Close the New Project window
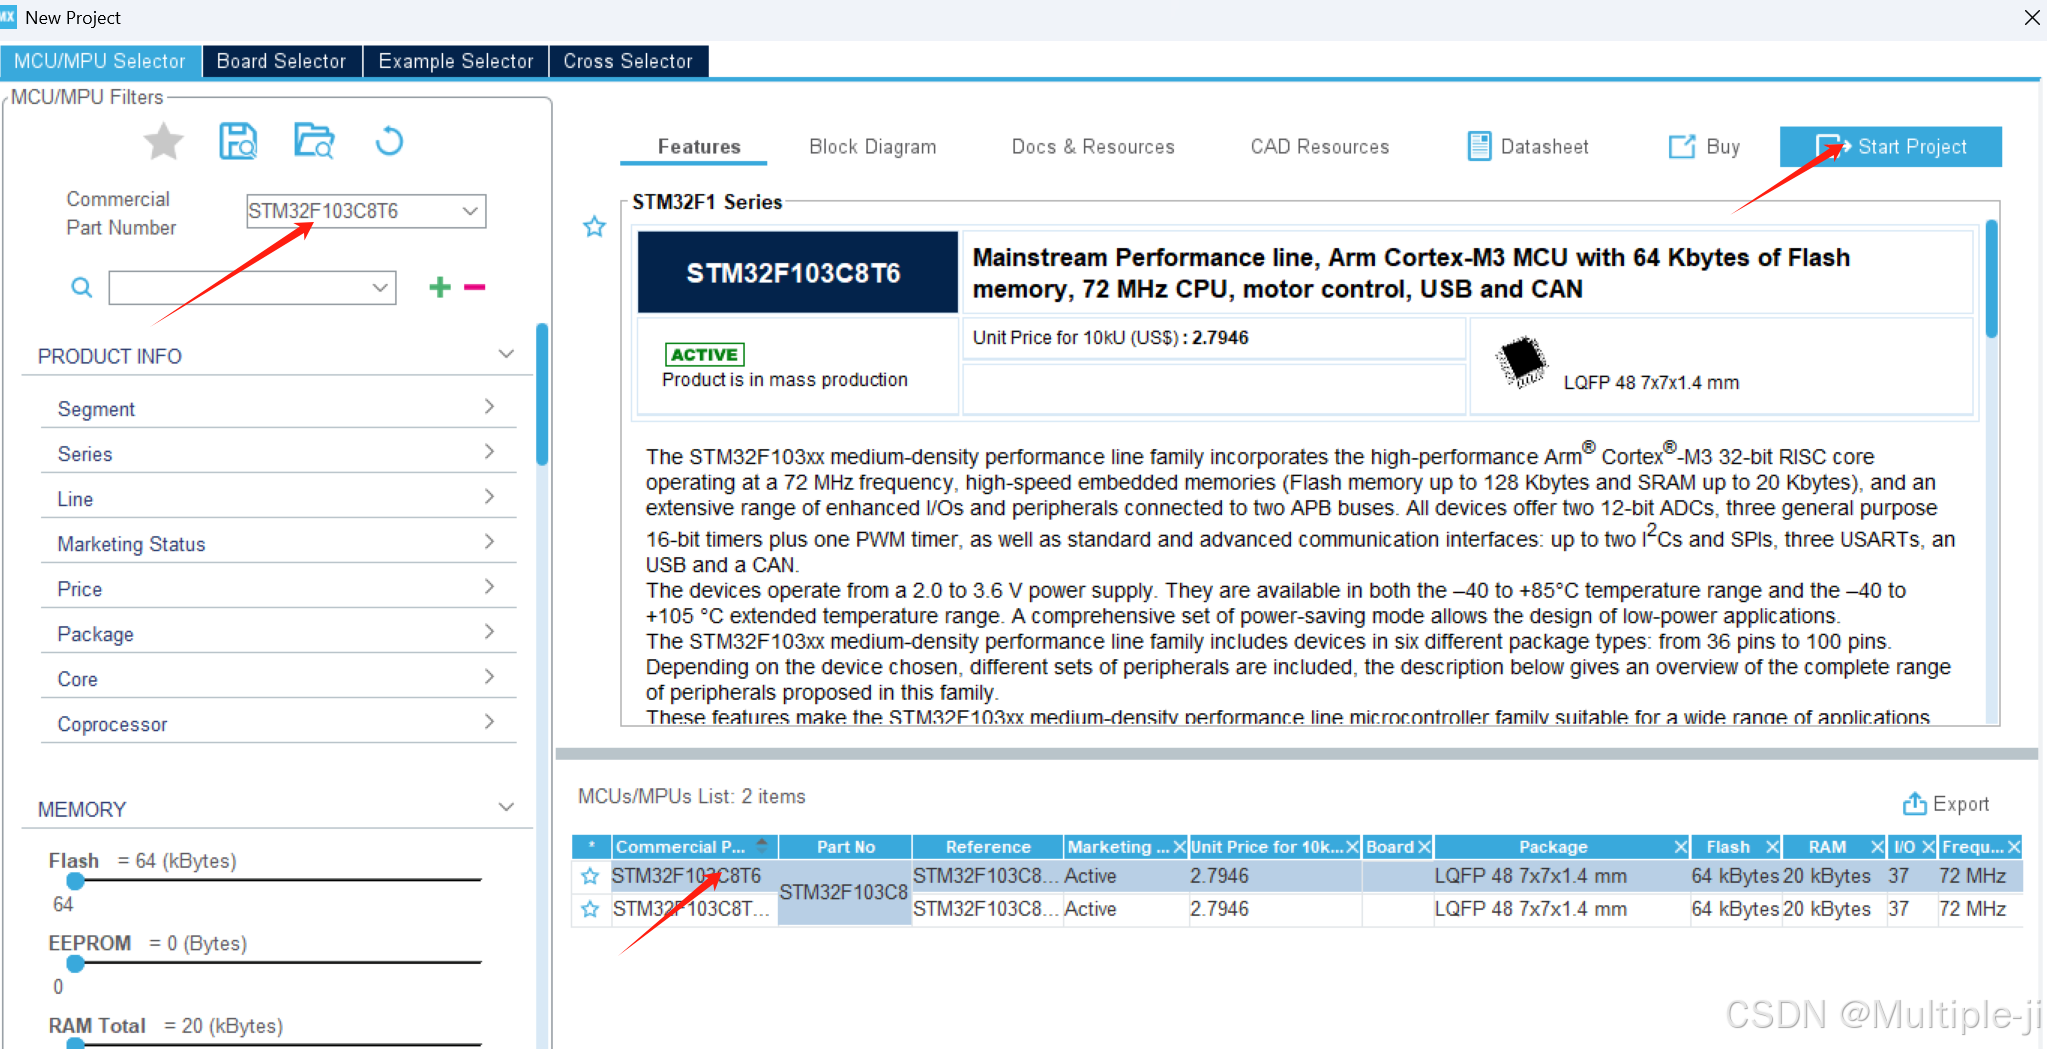Image resolution: width=2047 pixels, height=1049 pixels. point(2031,18)
